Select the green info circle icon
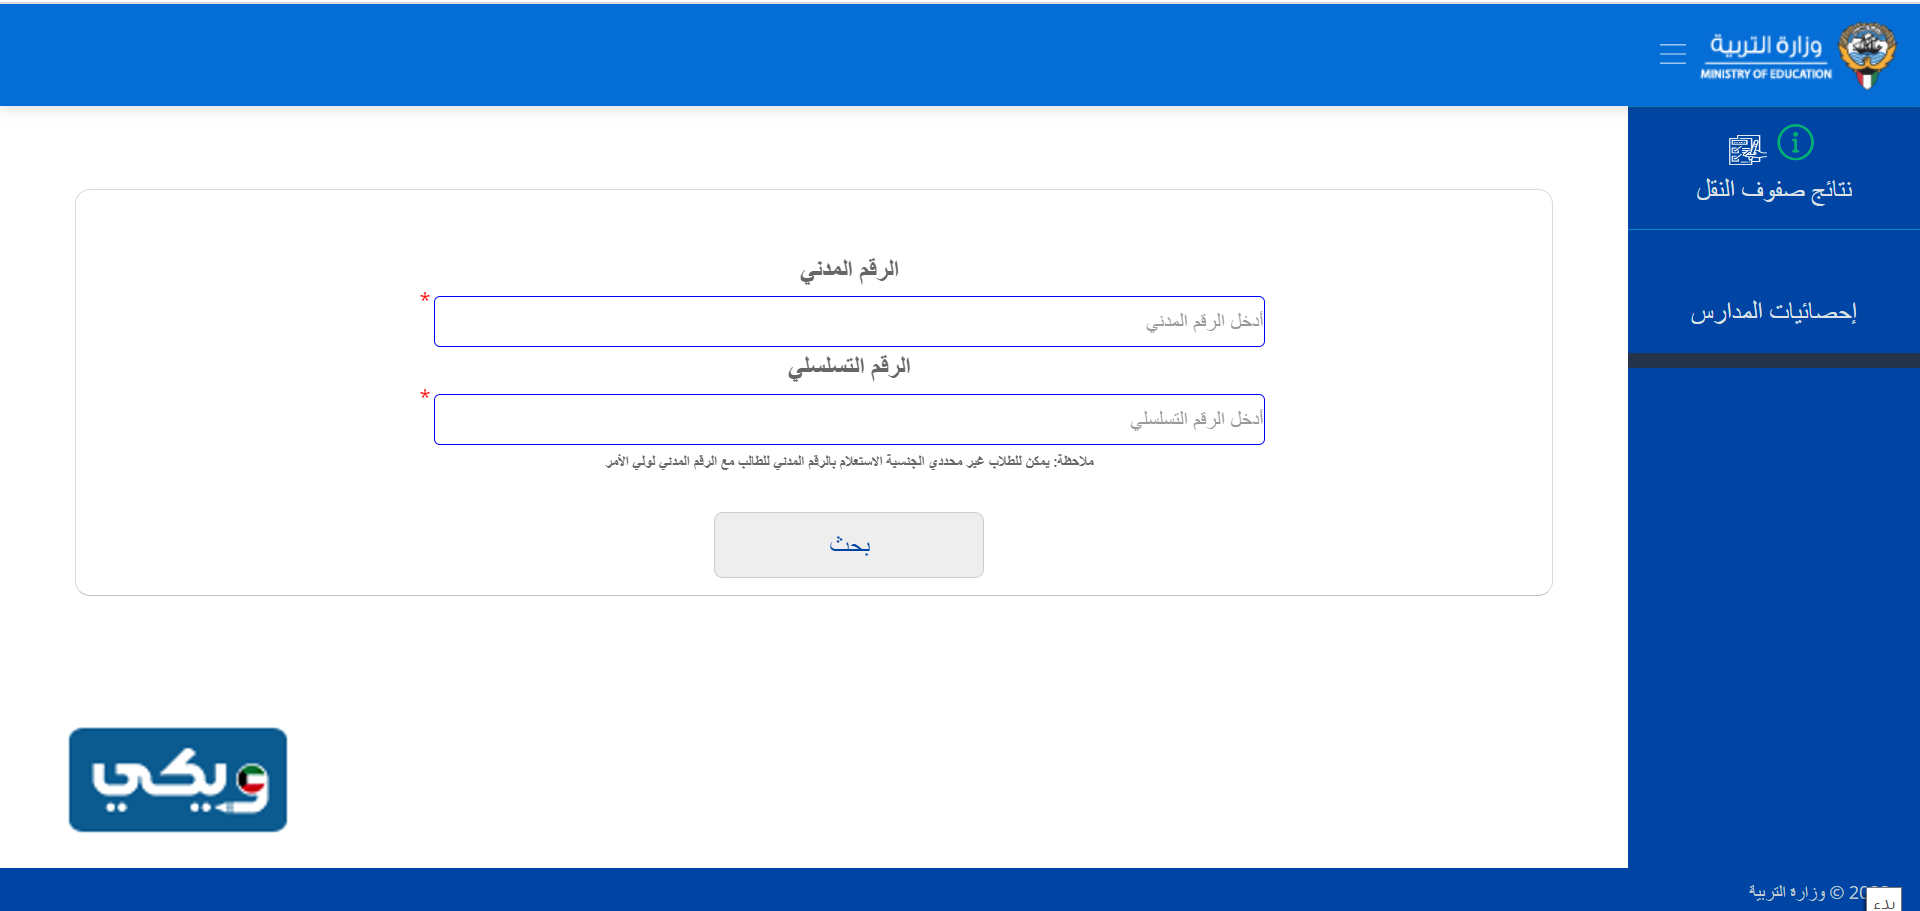Viewport: 1920px width, 911px height. [1796, 142]
